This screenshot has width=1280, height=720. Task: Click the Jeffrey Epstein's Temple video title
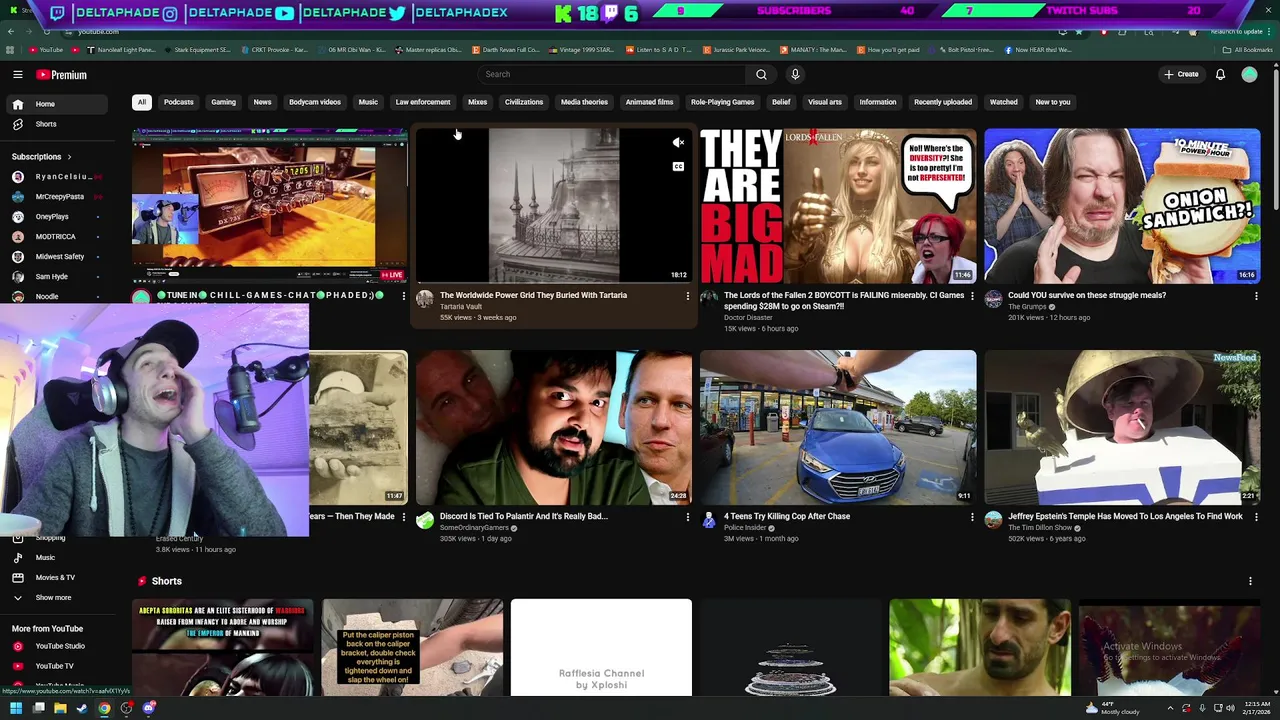pyautogui.click(x=1125, y=517)
